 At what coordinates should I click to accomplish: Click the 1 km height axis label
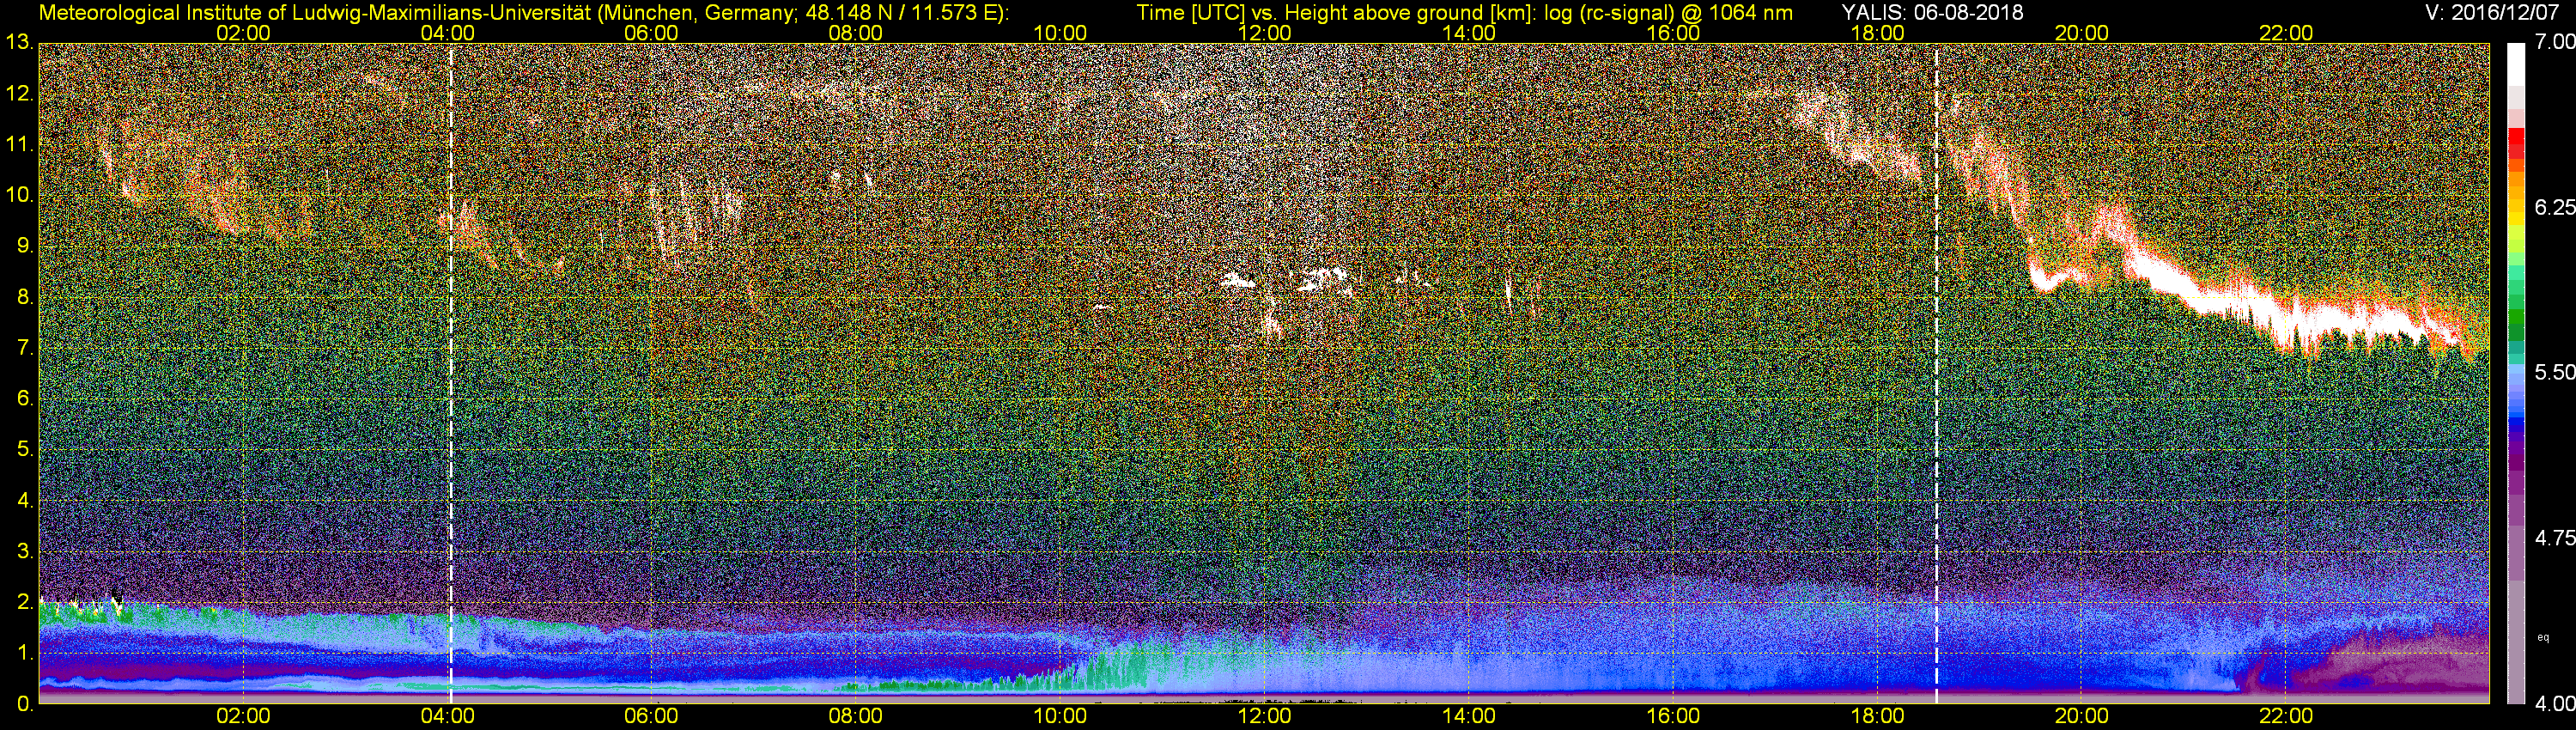point(25,653)
